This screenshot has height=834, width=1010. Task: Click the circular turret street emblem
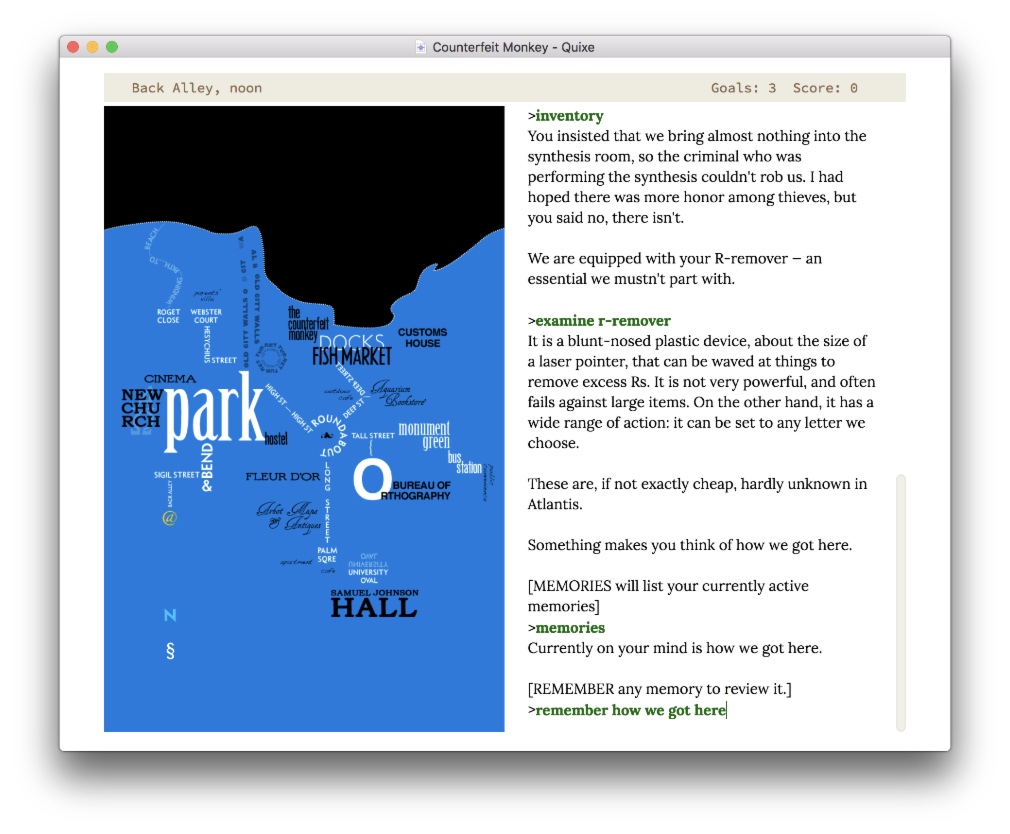coord(270,356)
